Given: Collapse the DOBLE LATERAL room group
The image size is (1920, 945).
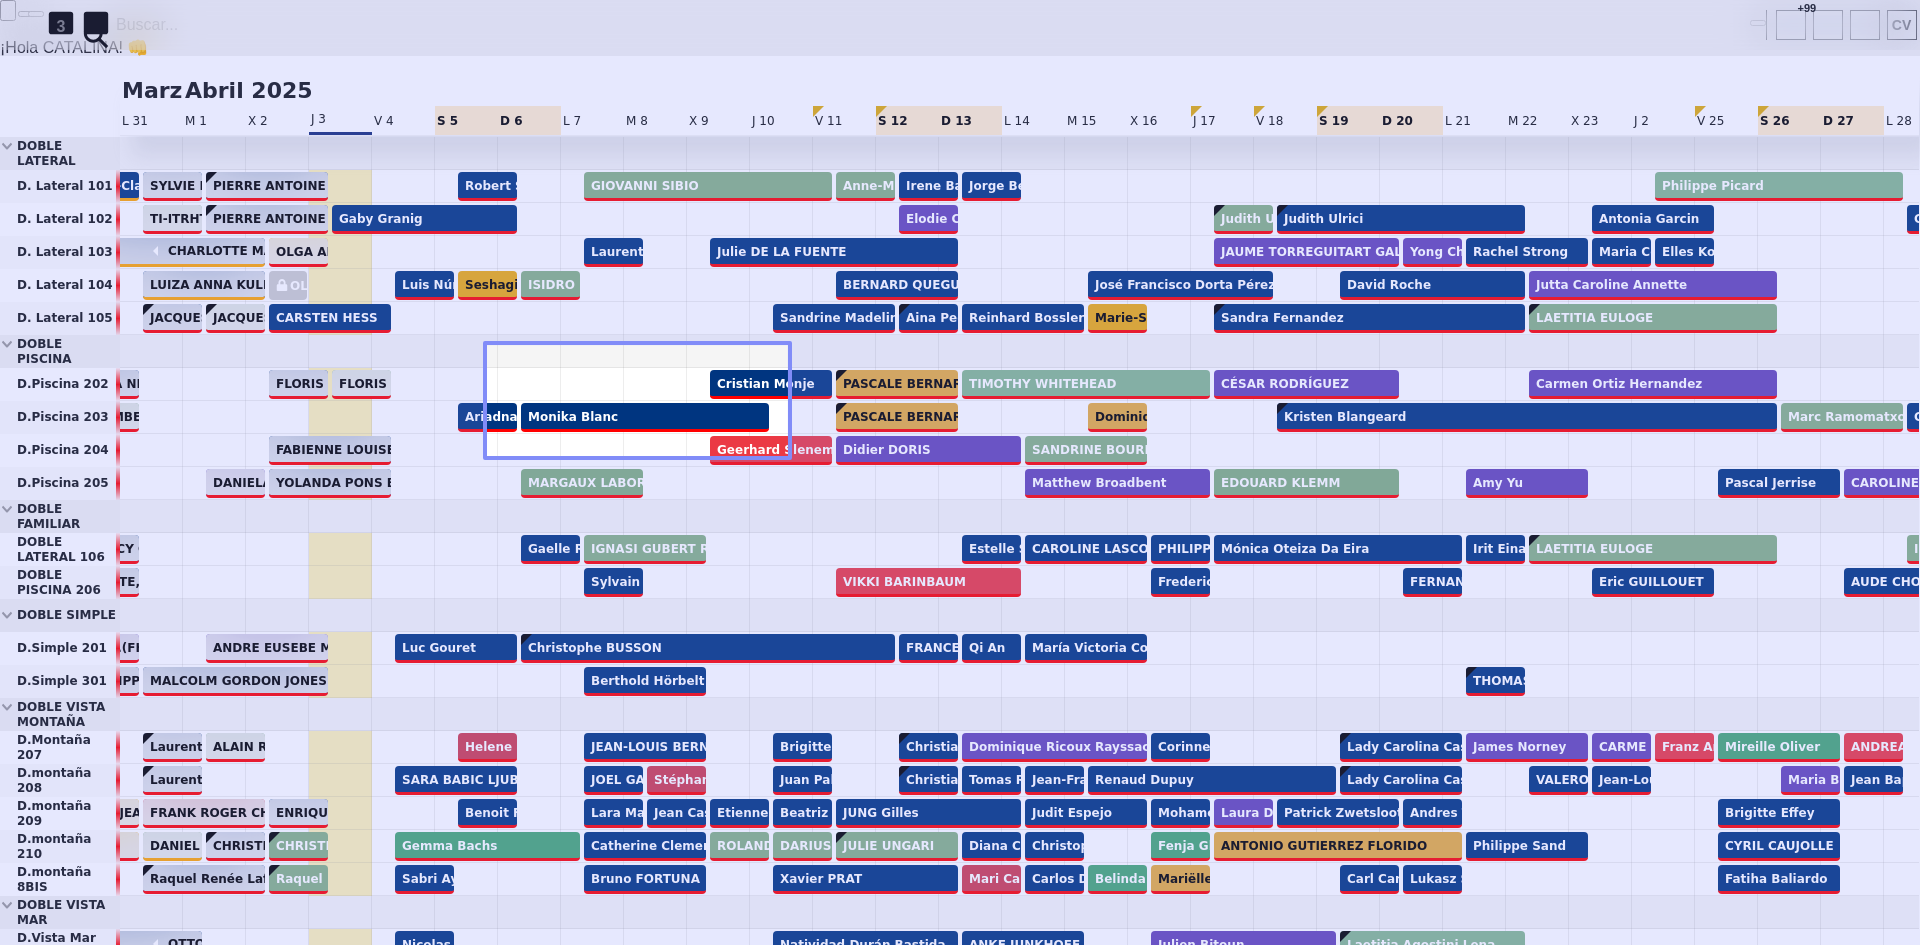Looking at the screenshot, I should (8, 146).
